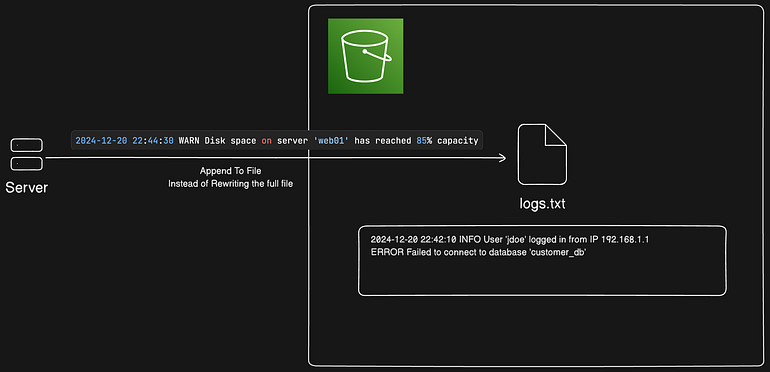
Task: Click the 85% capacity text
Action: [x=447, y=141]
